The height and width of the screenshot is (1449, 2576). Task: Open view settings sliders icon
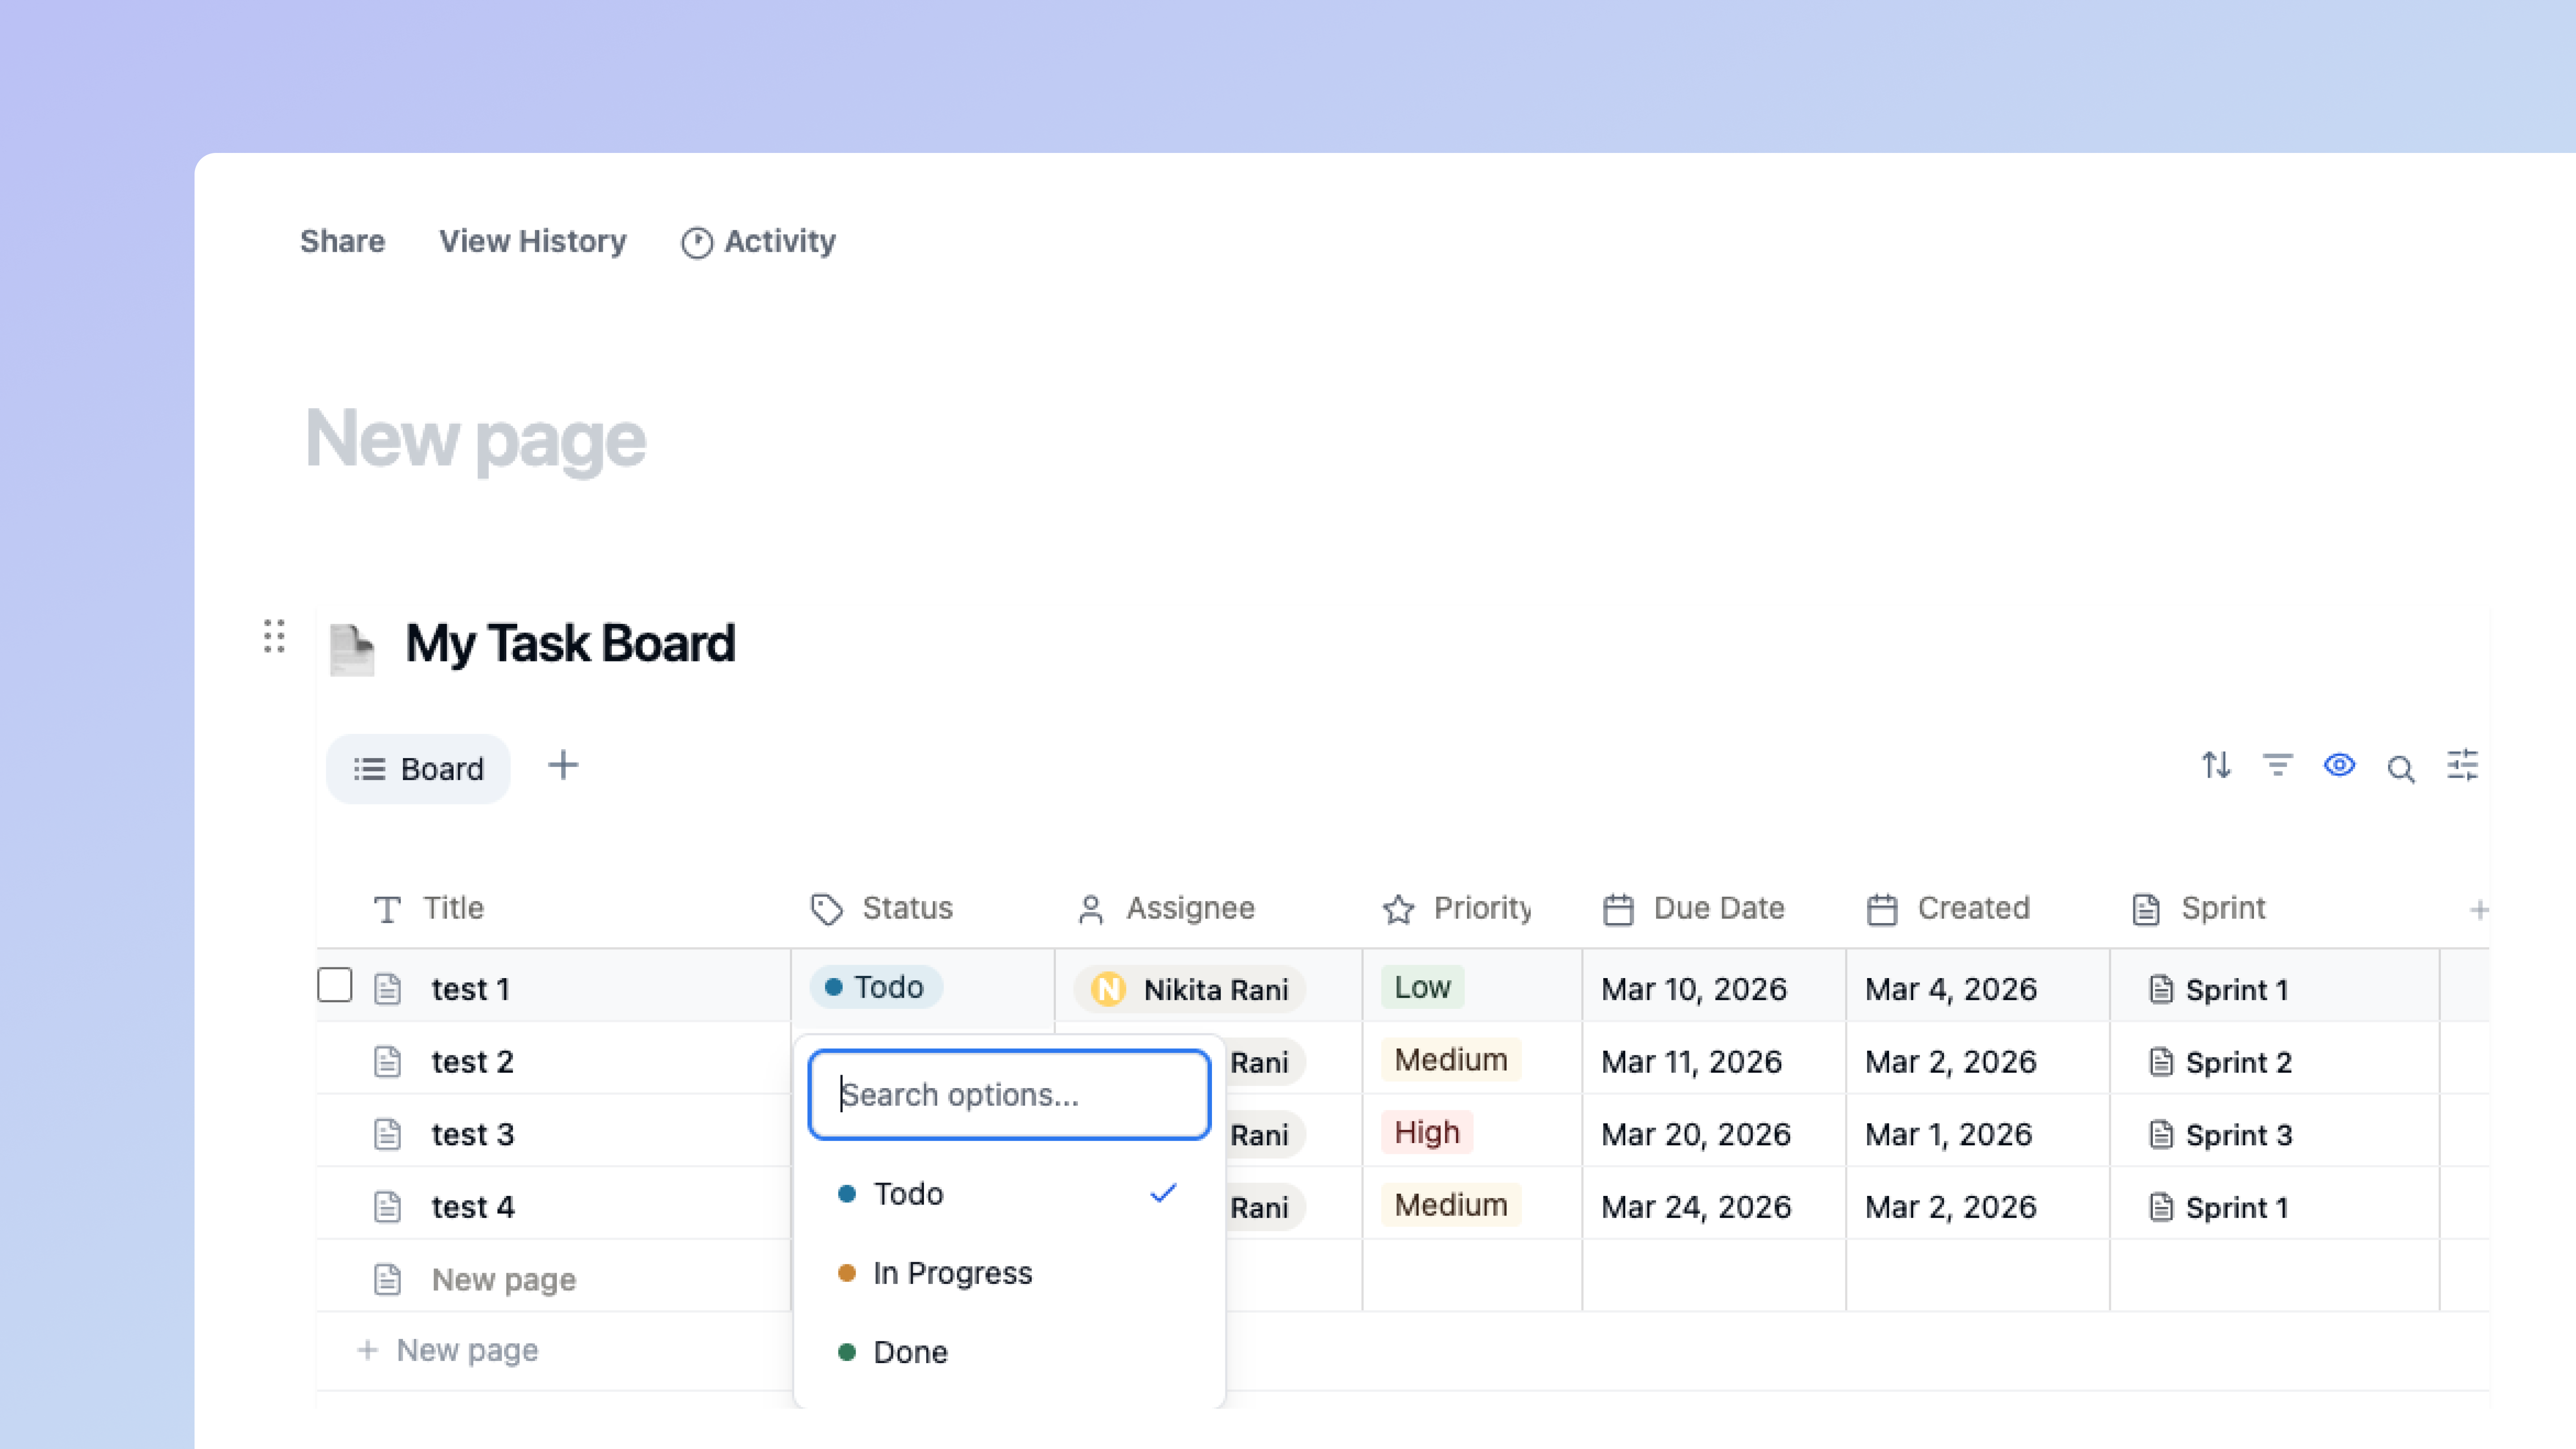pos(2462,766)
